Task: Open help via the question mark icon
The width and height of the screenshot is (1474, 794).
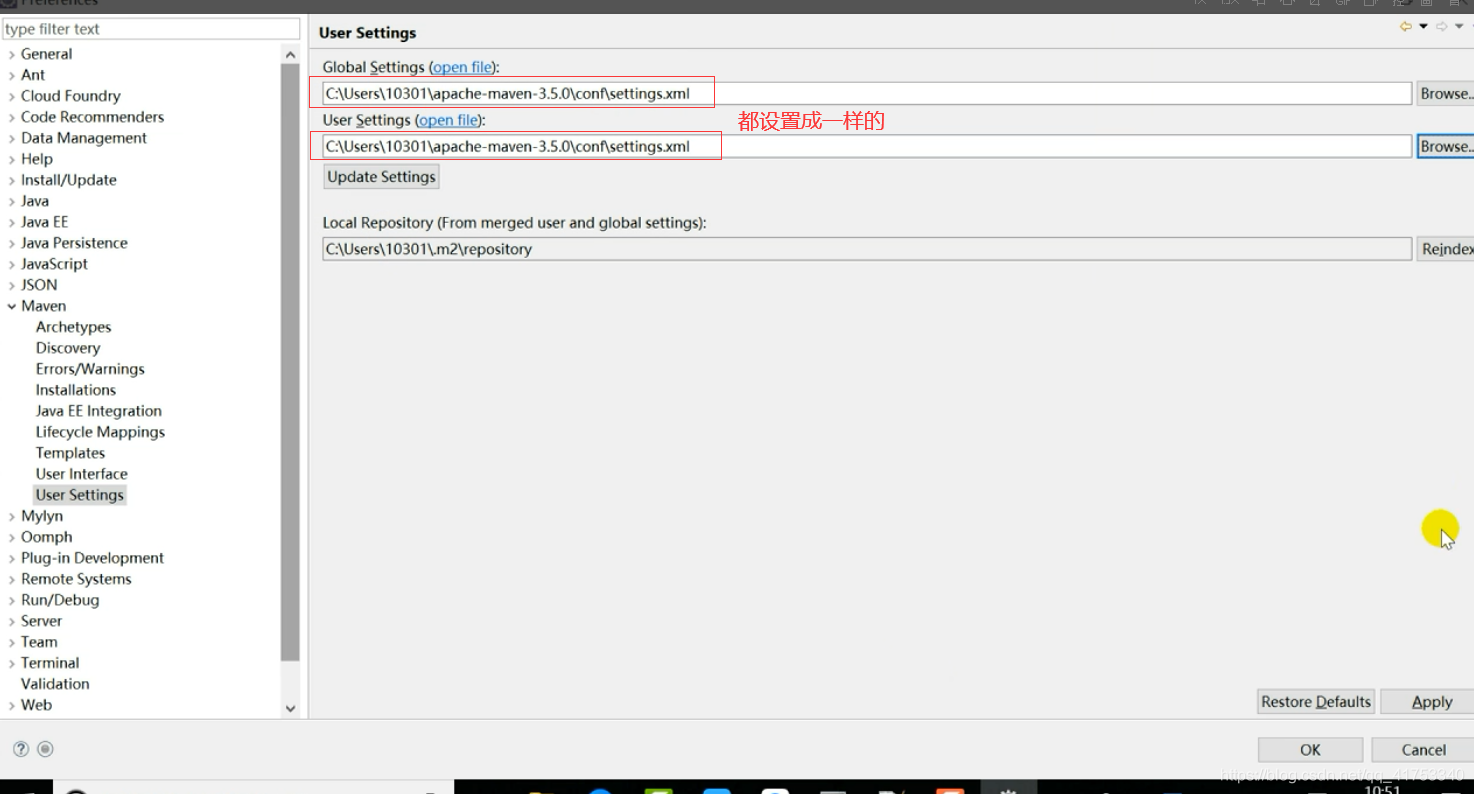Action: click(20, 749)
